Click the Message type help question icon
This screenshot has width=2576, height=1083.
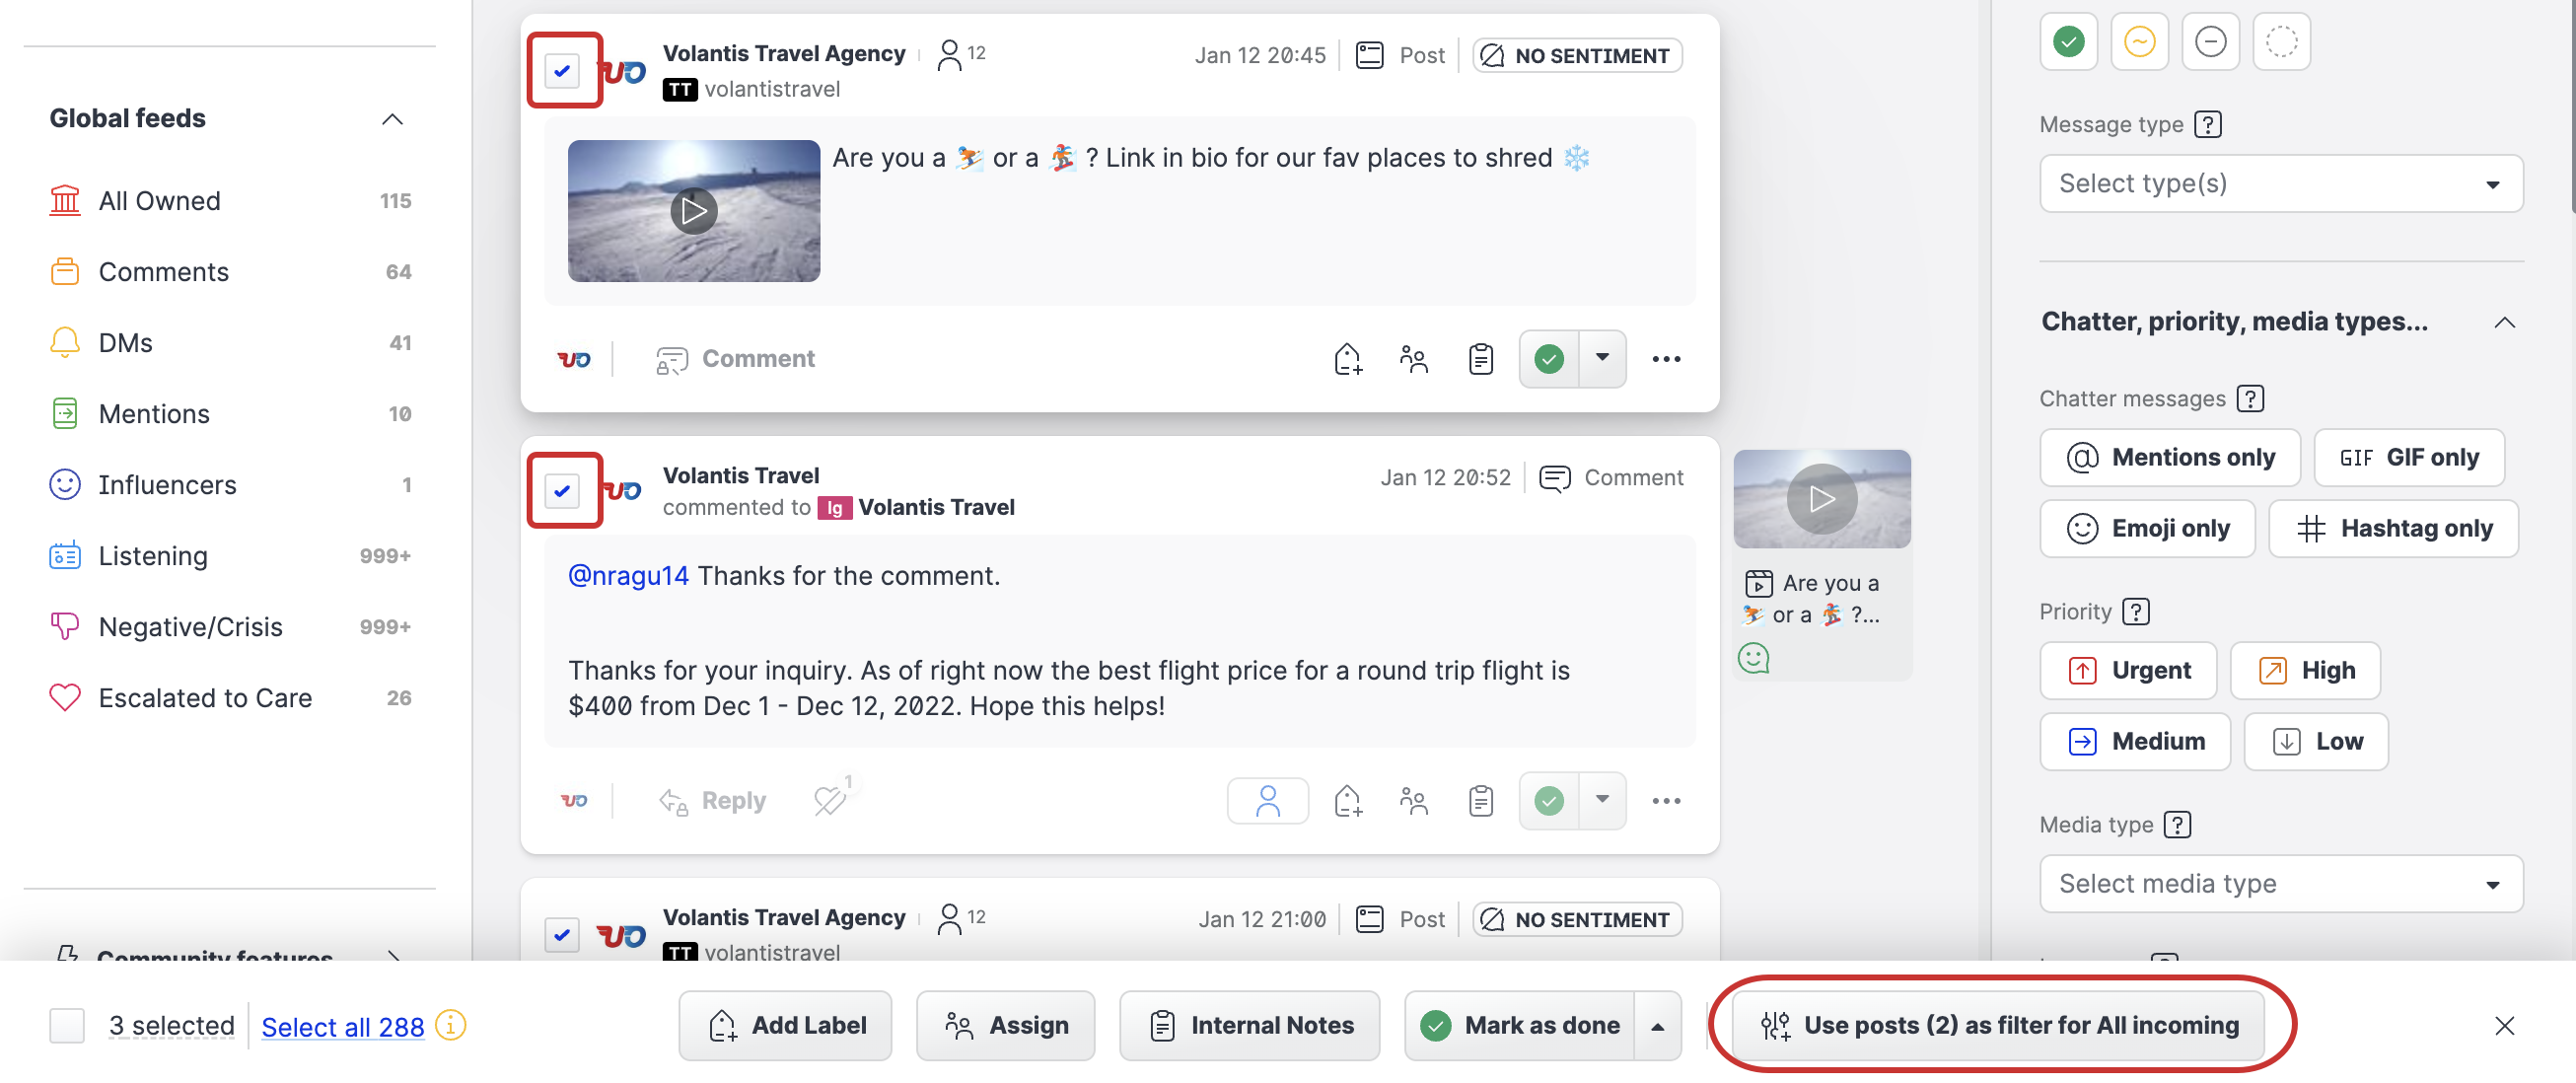[2207, 125]
